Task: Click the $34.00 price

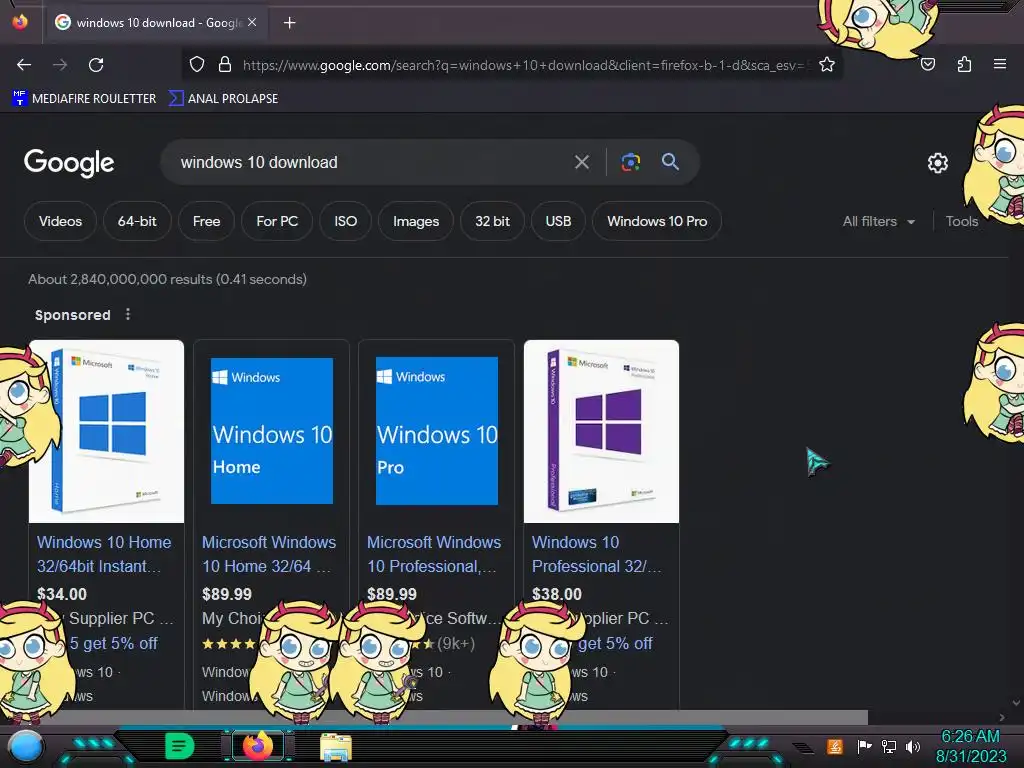Action: click(62, 594)
